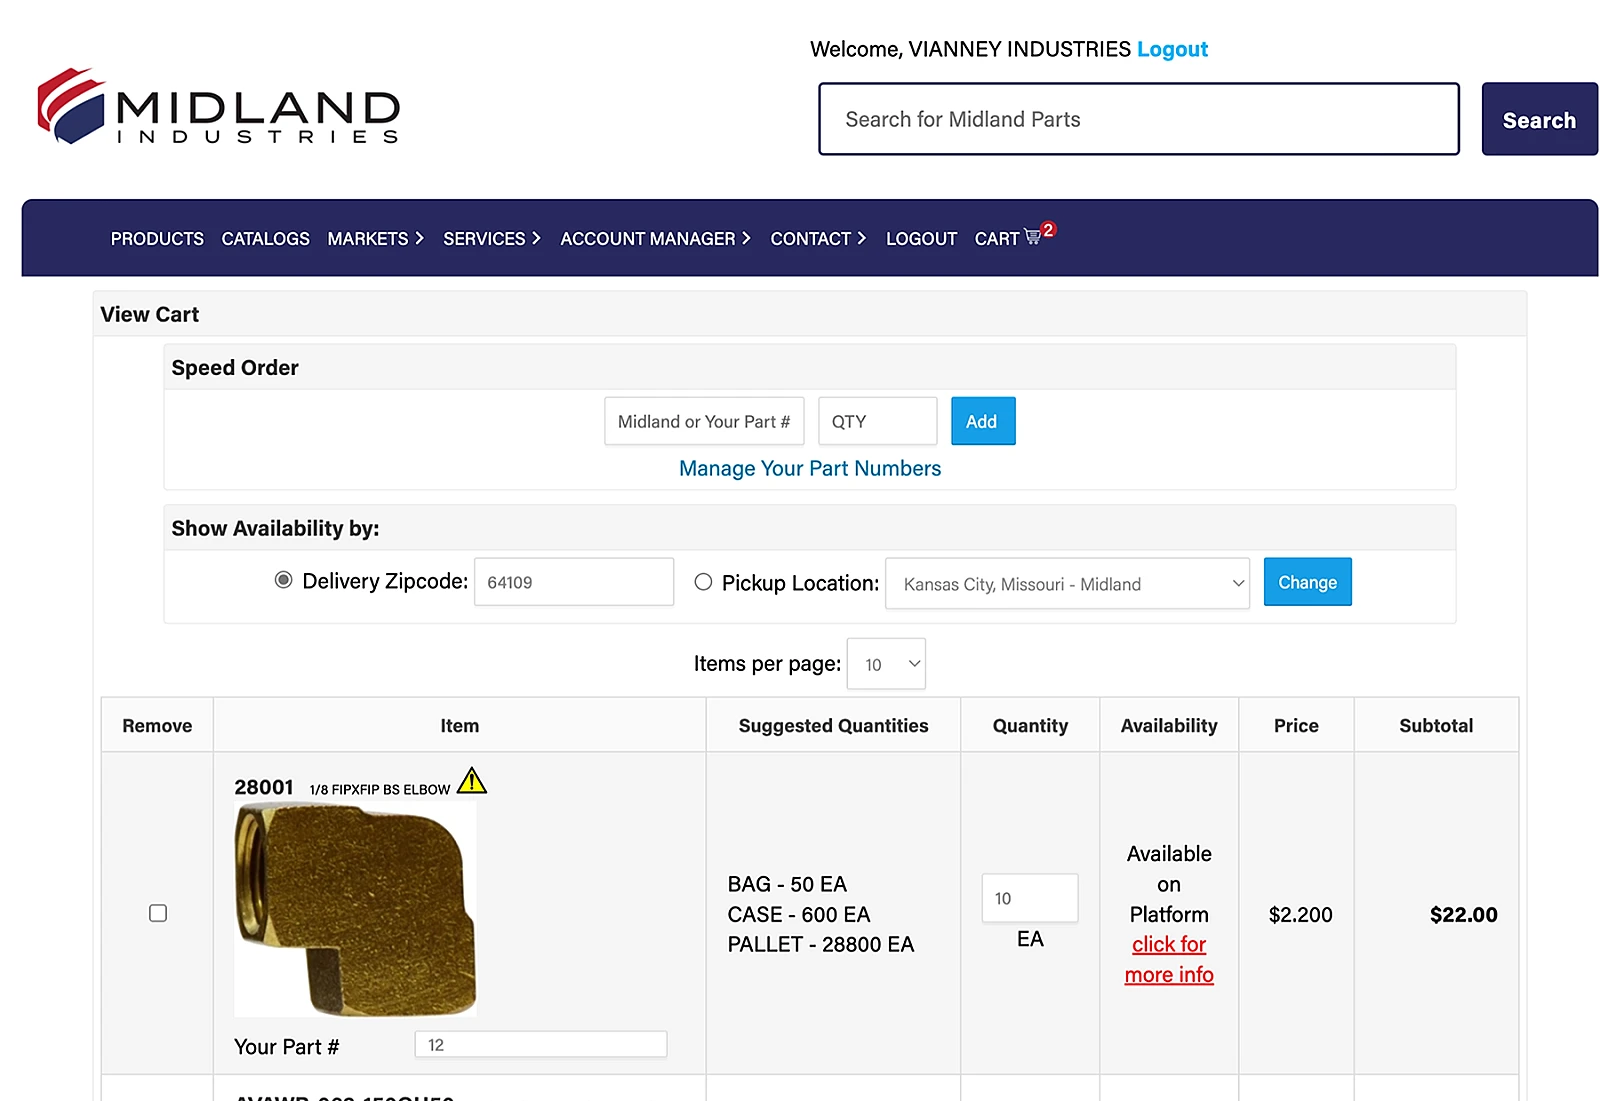1600x1101 pixels.
Task: Open the CATALOGS navigation menu
Action: tap(265, 238)
